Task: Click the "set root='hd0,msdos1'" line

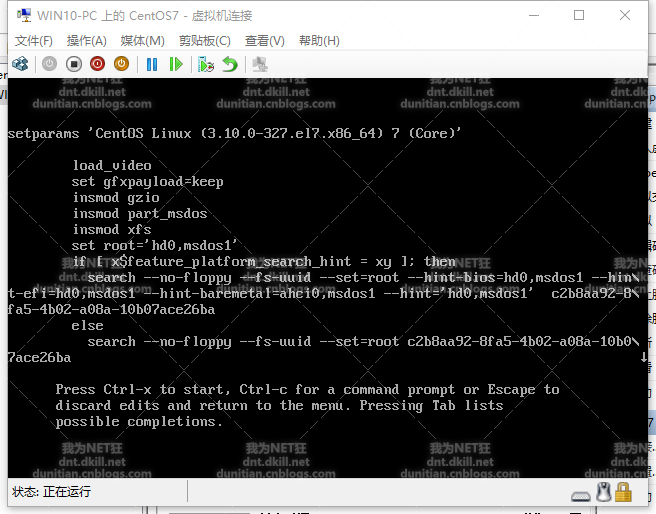Action: 154,245
